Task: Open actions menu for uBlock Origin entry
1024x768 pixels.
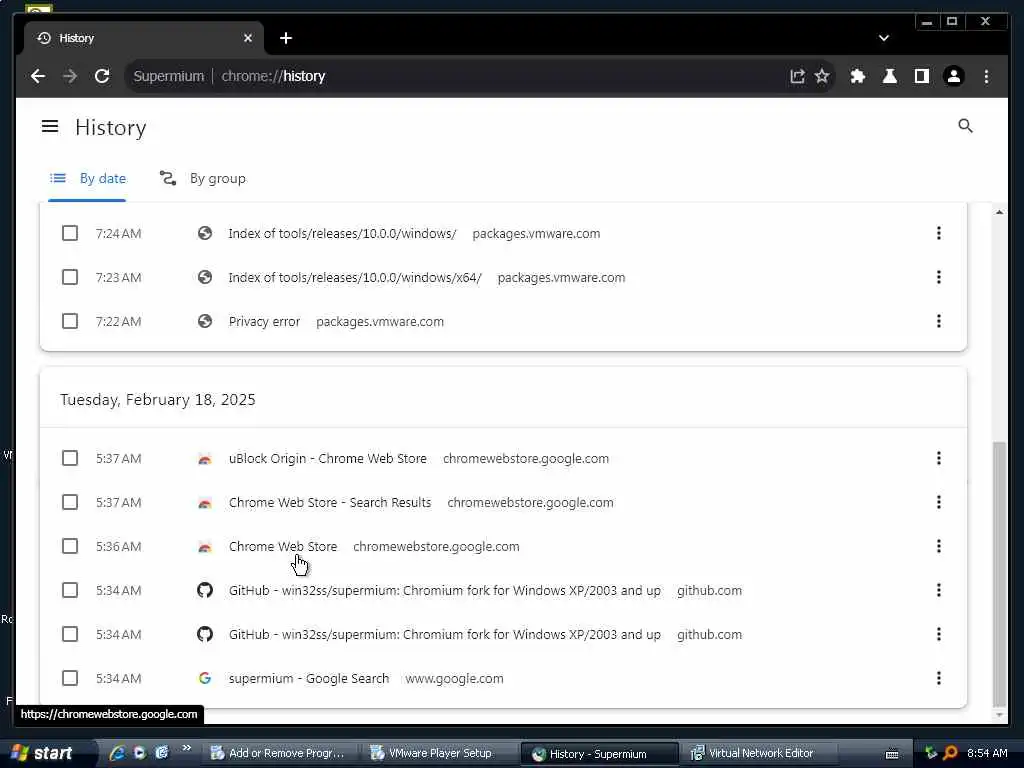Action: click(938, 458)
